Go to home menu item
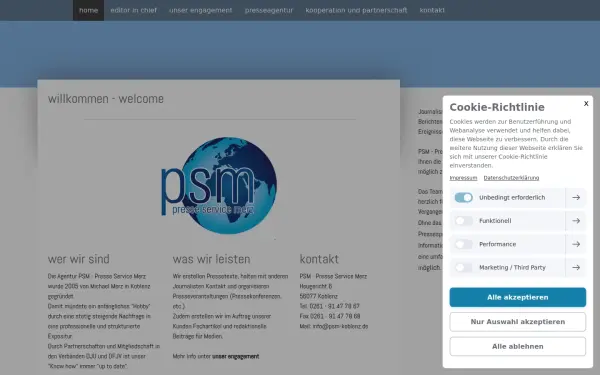 point(88,10)
